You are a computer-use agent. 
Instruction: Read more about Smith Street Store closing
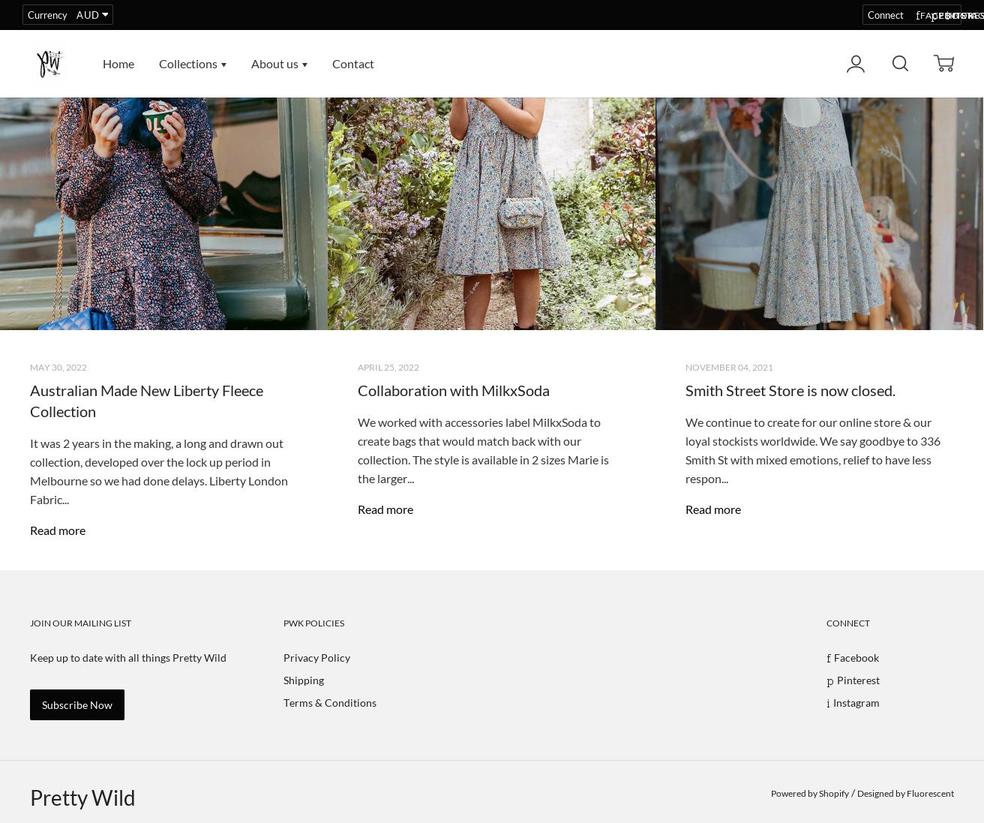(713, 510)
